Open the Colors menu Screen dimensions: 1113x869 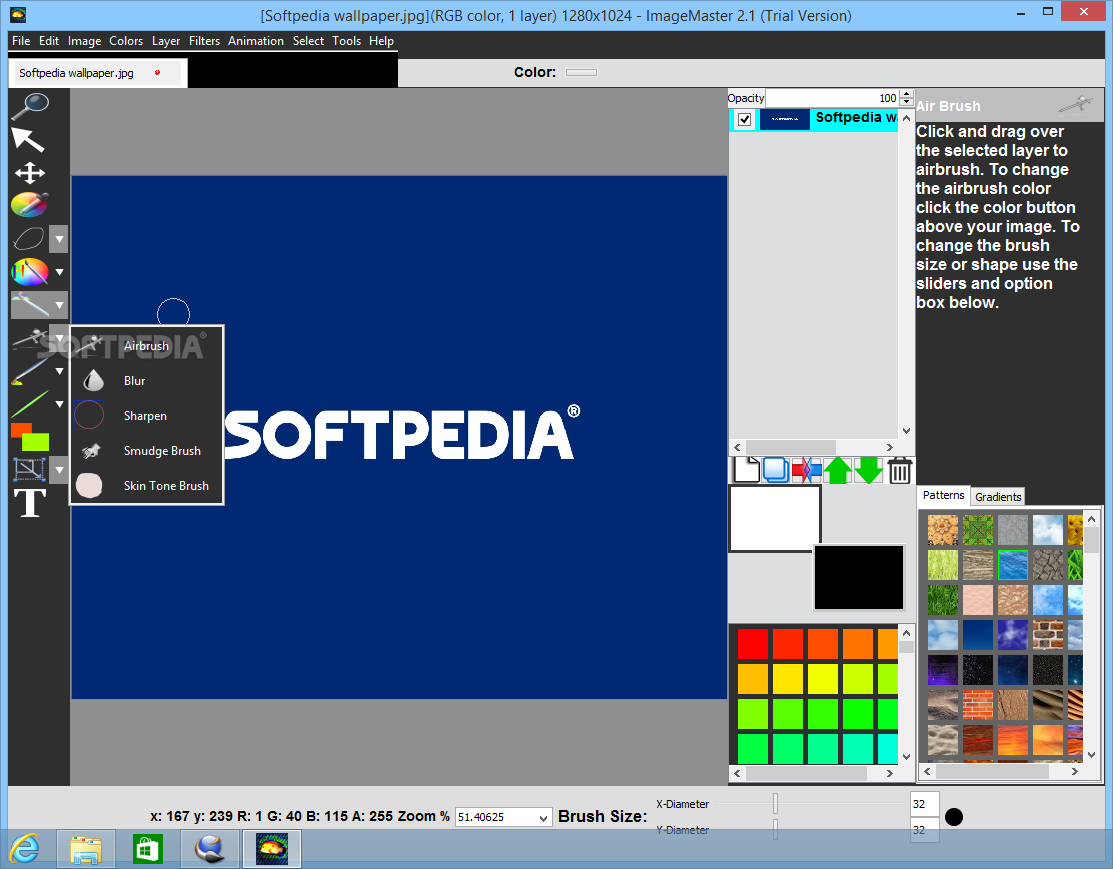click(126, 41)
